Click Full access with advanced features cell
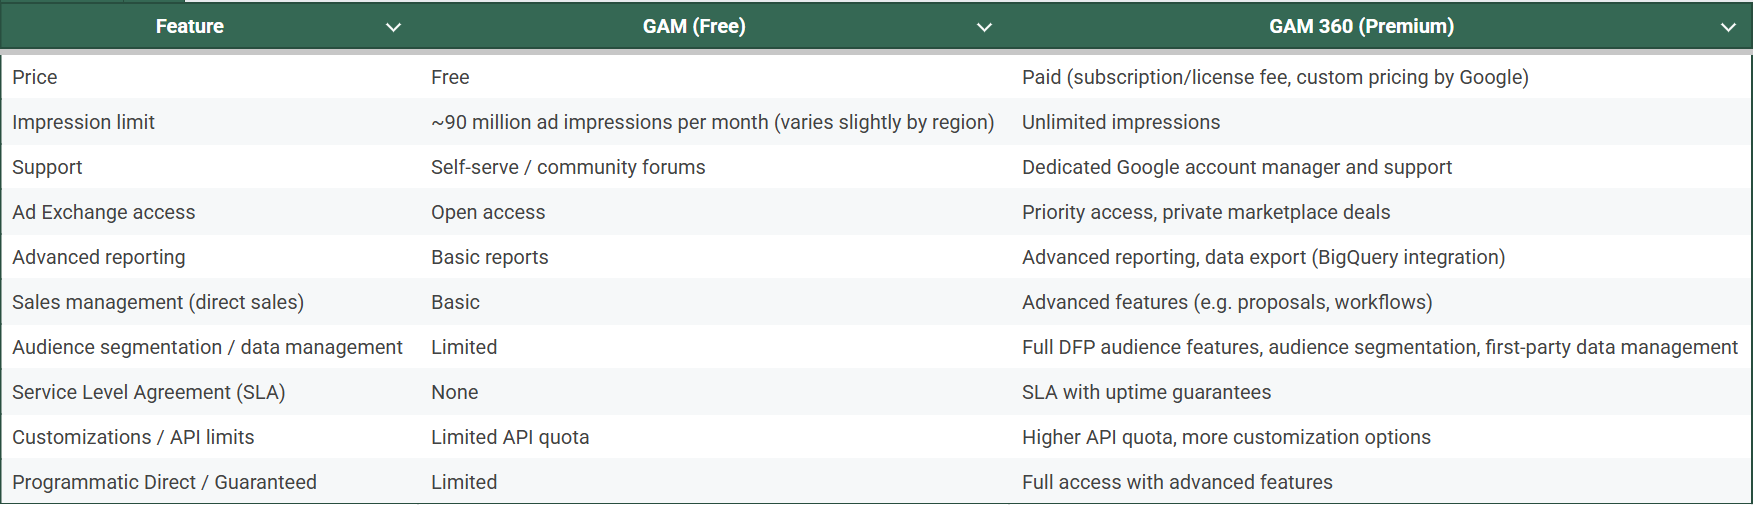Viewport: 1753px width, 505px height. click(x=1177, y=482)
